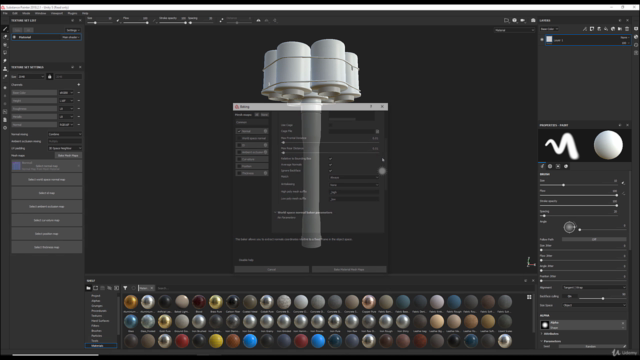Select the Paint brush tool
The image size is (640, 360).
tap(5, 29)
